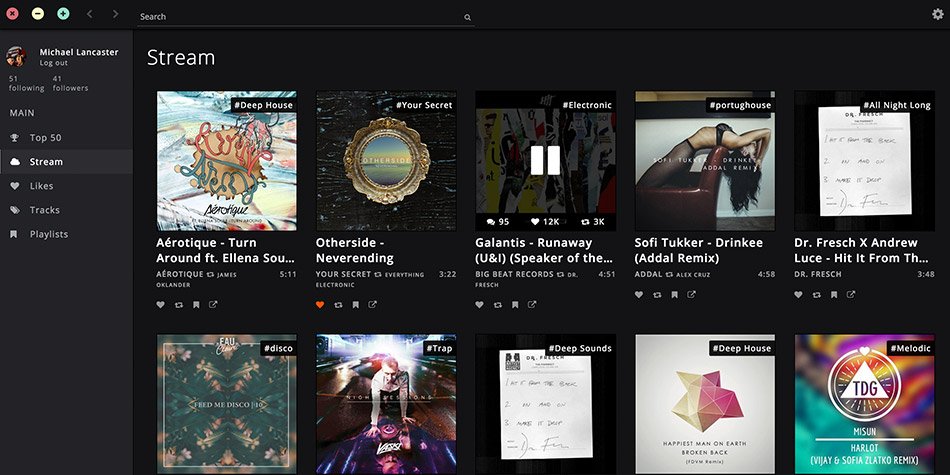Viewport: 950px width, 475px height.
Task: Open the DR. FRESCH artist link under the track
Action: (x=818, y=274)
